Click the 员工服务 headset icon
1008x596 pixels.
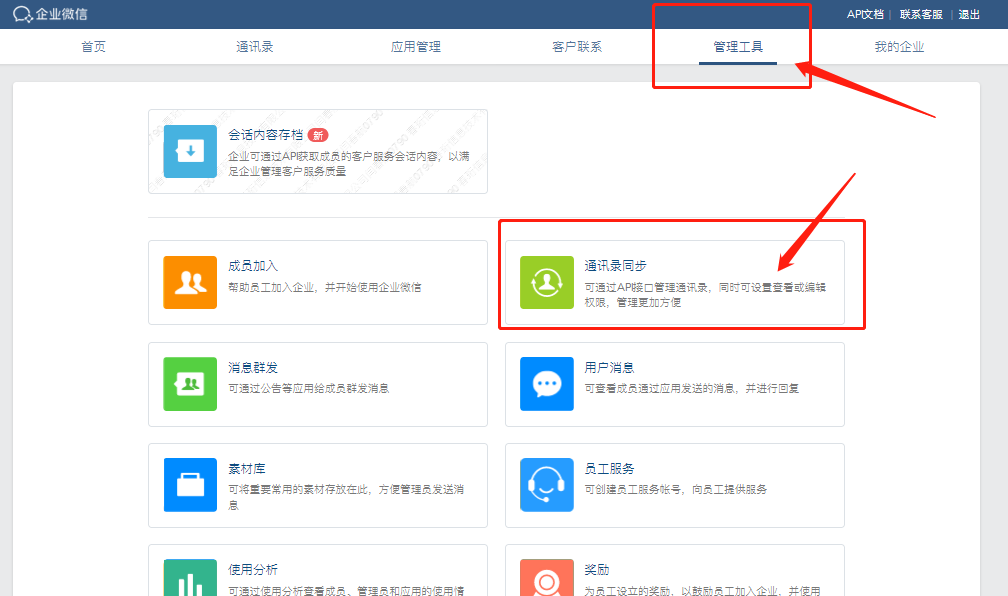pyautogui.click(x=546, y=485)
